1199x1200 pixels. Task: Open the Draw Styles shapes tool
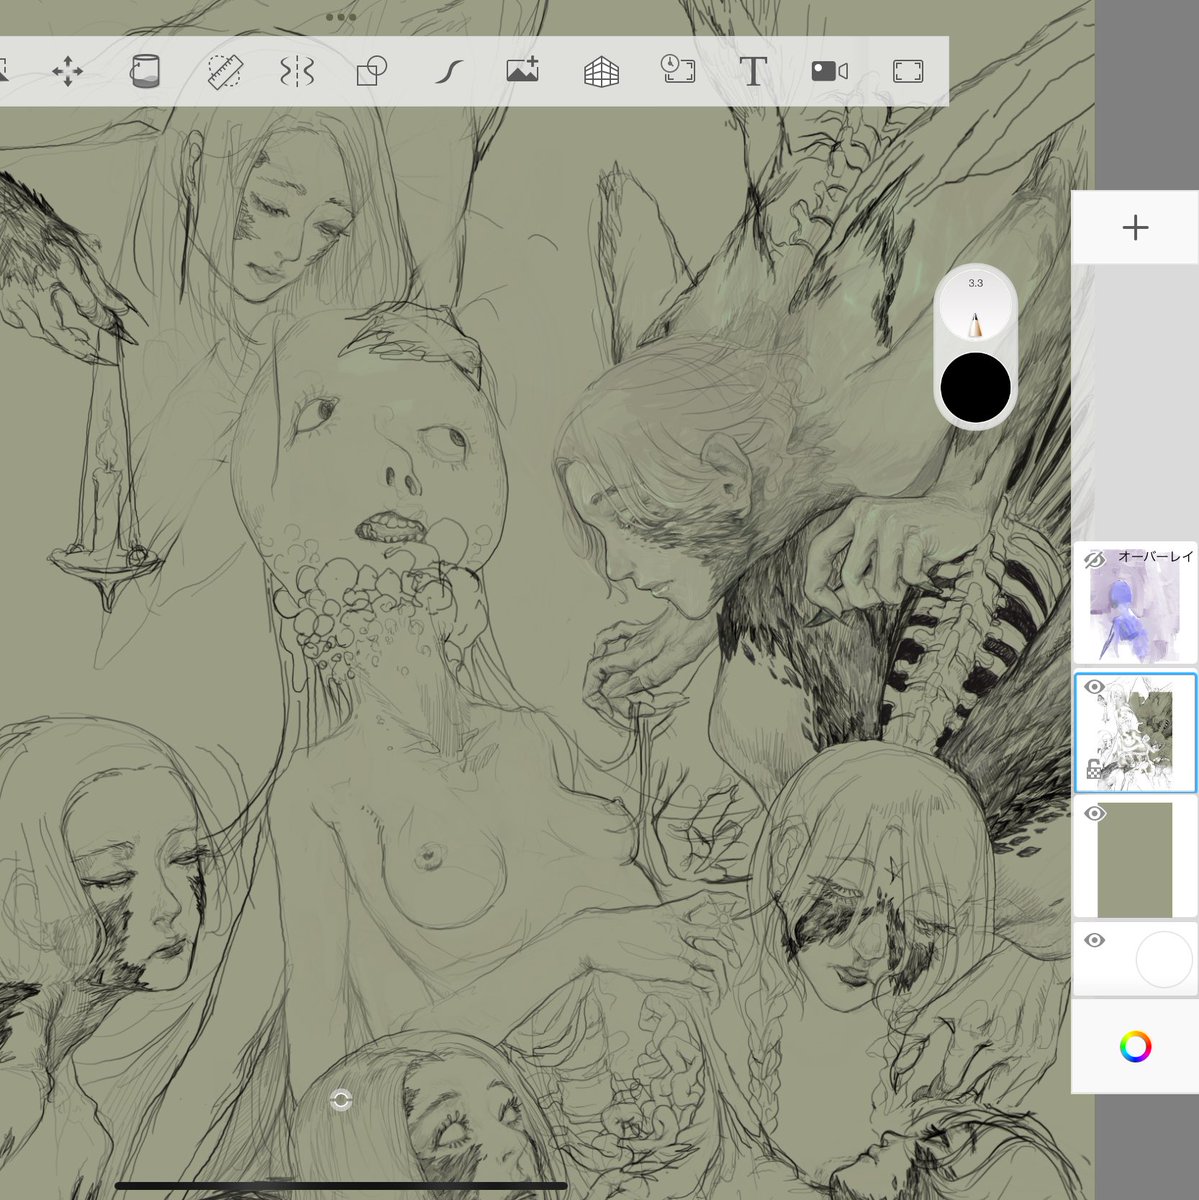tap(372, 72)
